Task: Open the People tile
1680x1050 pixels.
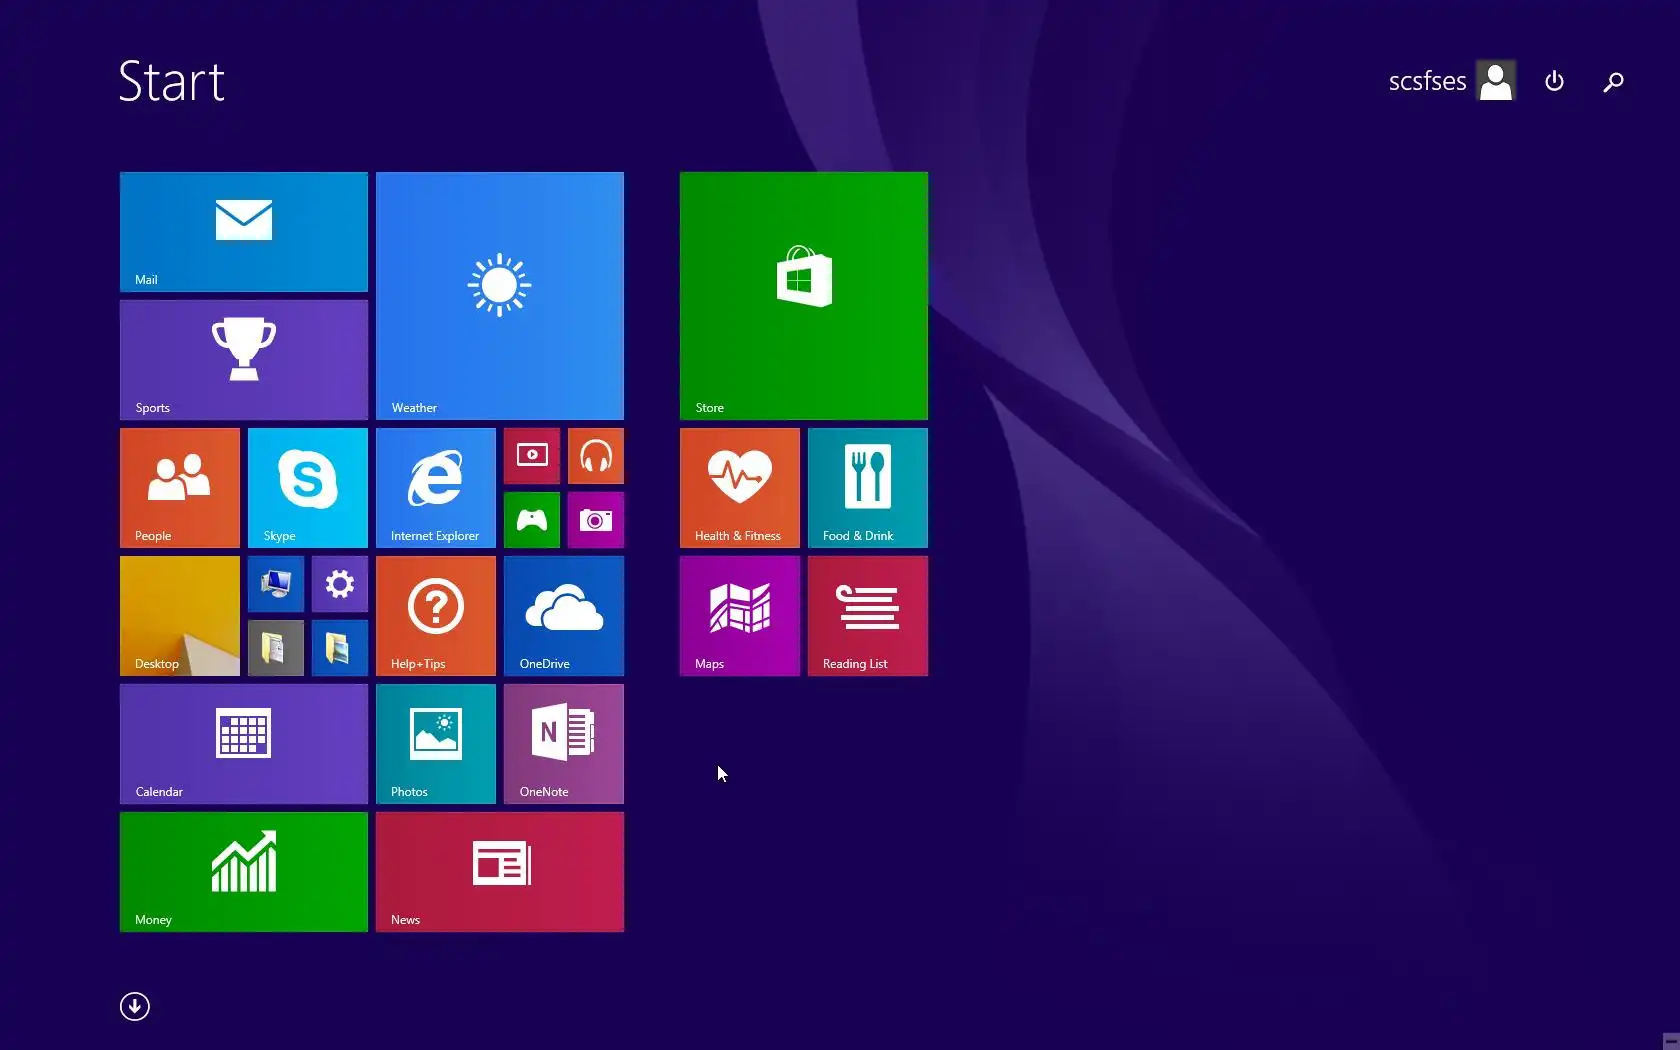Action: pos(180,488)
